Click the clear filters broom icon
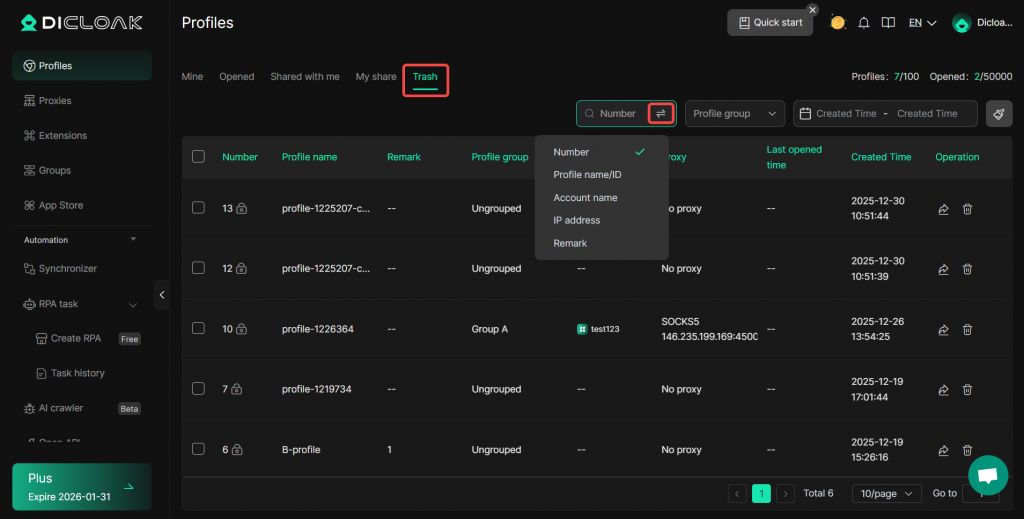Screen dimensions: 1024x519 pyautogui.click(x=998, y=114)
